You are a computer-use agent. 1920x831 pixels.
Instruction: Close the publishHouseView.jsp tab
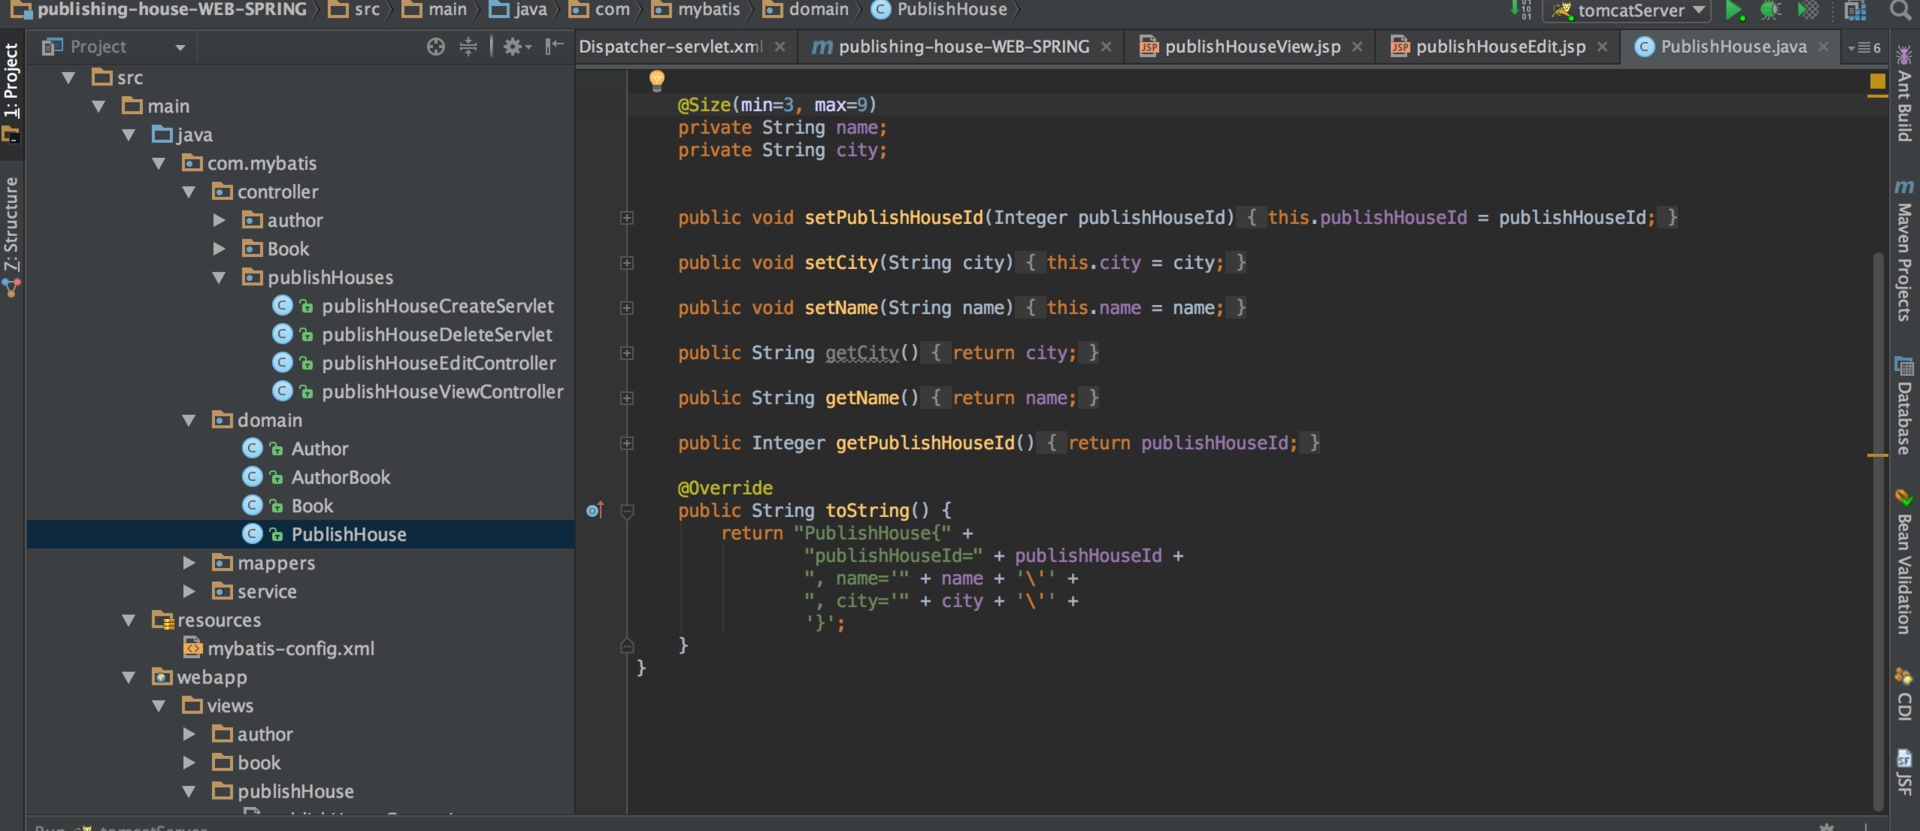[x=1357, y=47]
